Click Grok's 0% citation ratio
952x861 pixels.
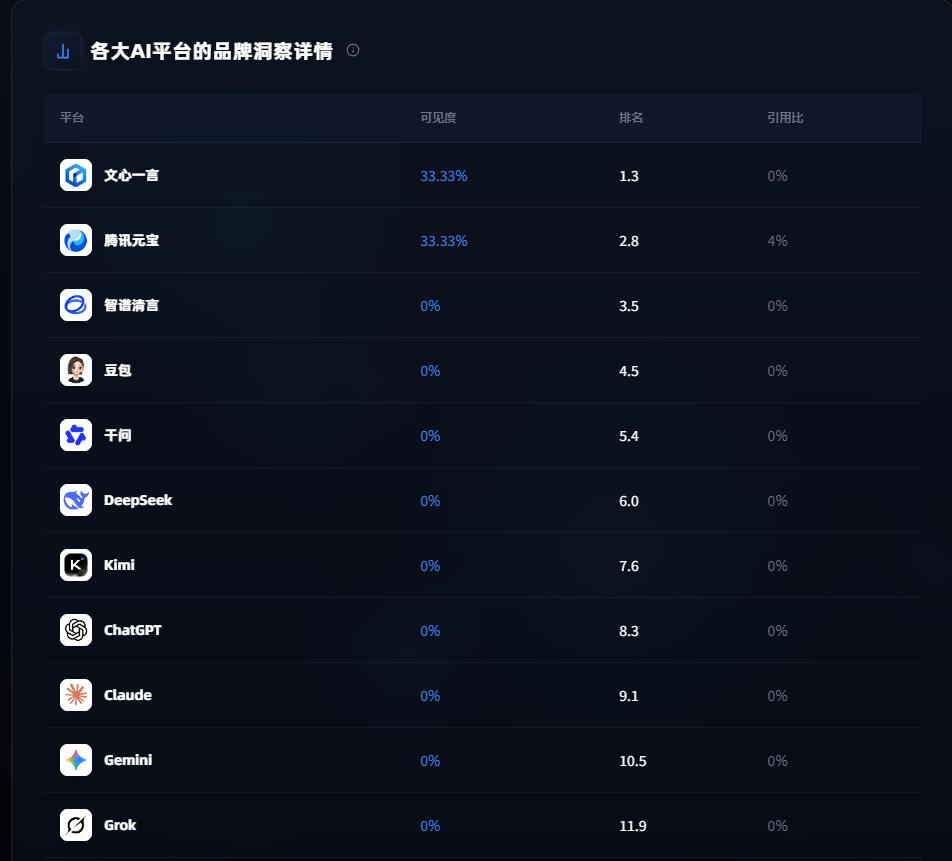click(777, 826)
